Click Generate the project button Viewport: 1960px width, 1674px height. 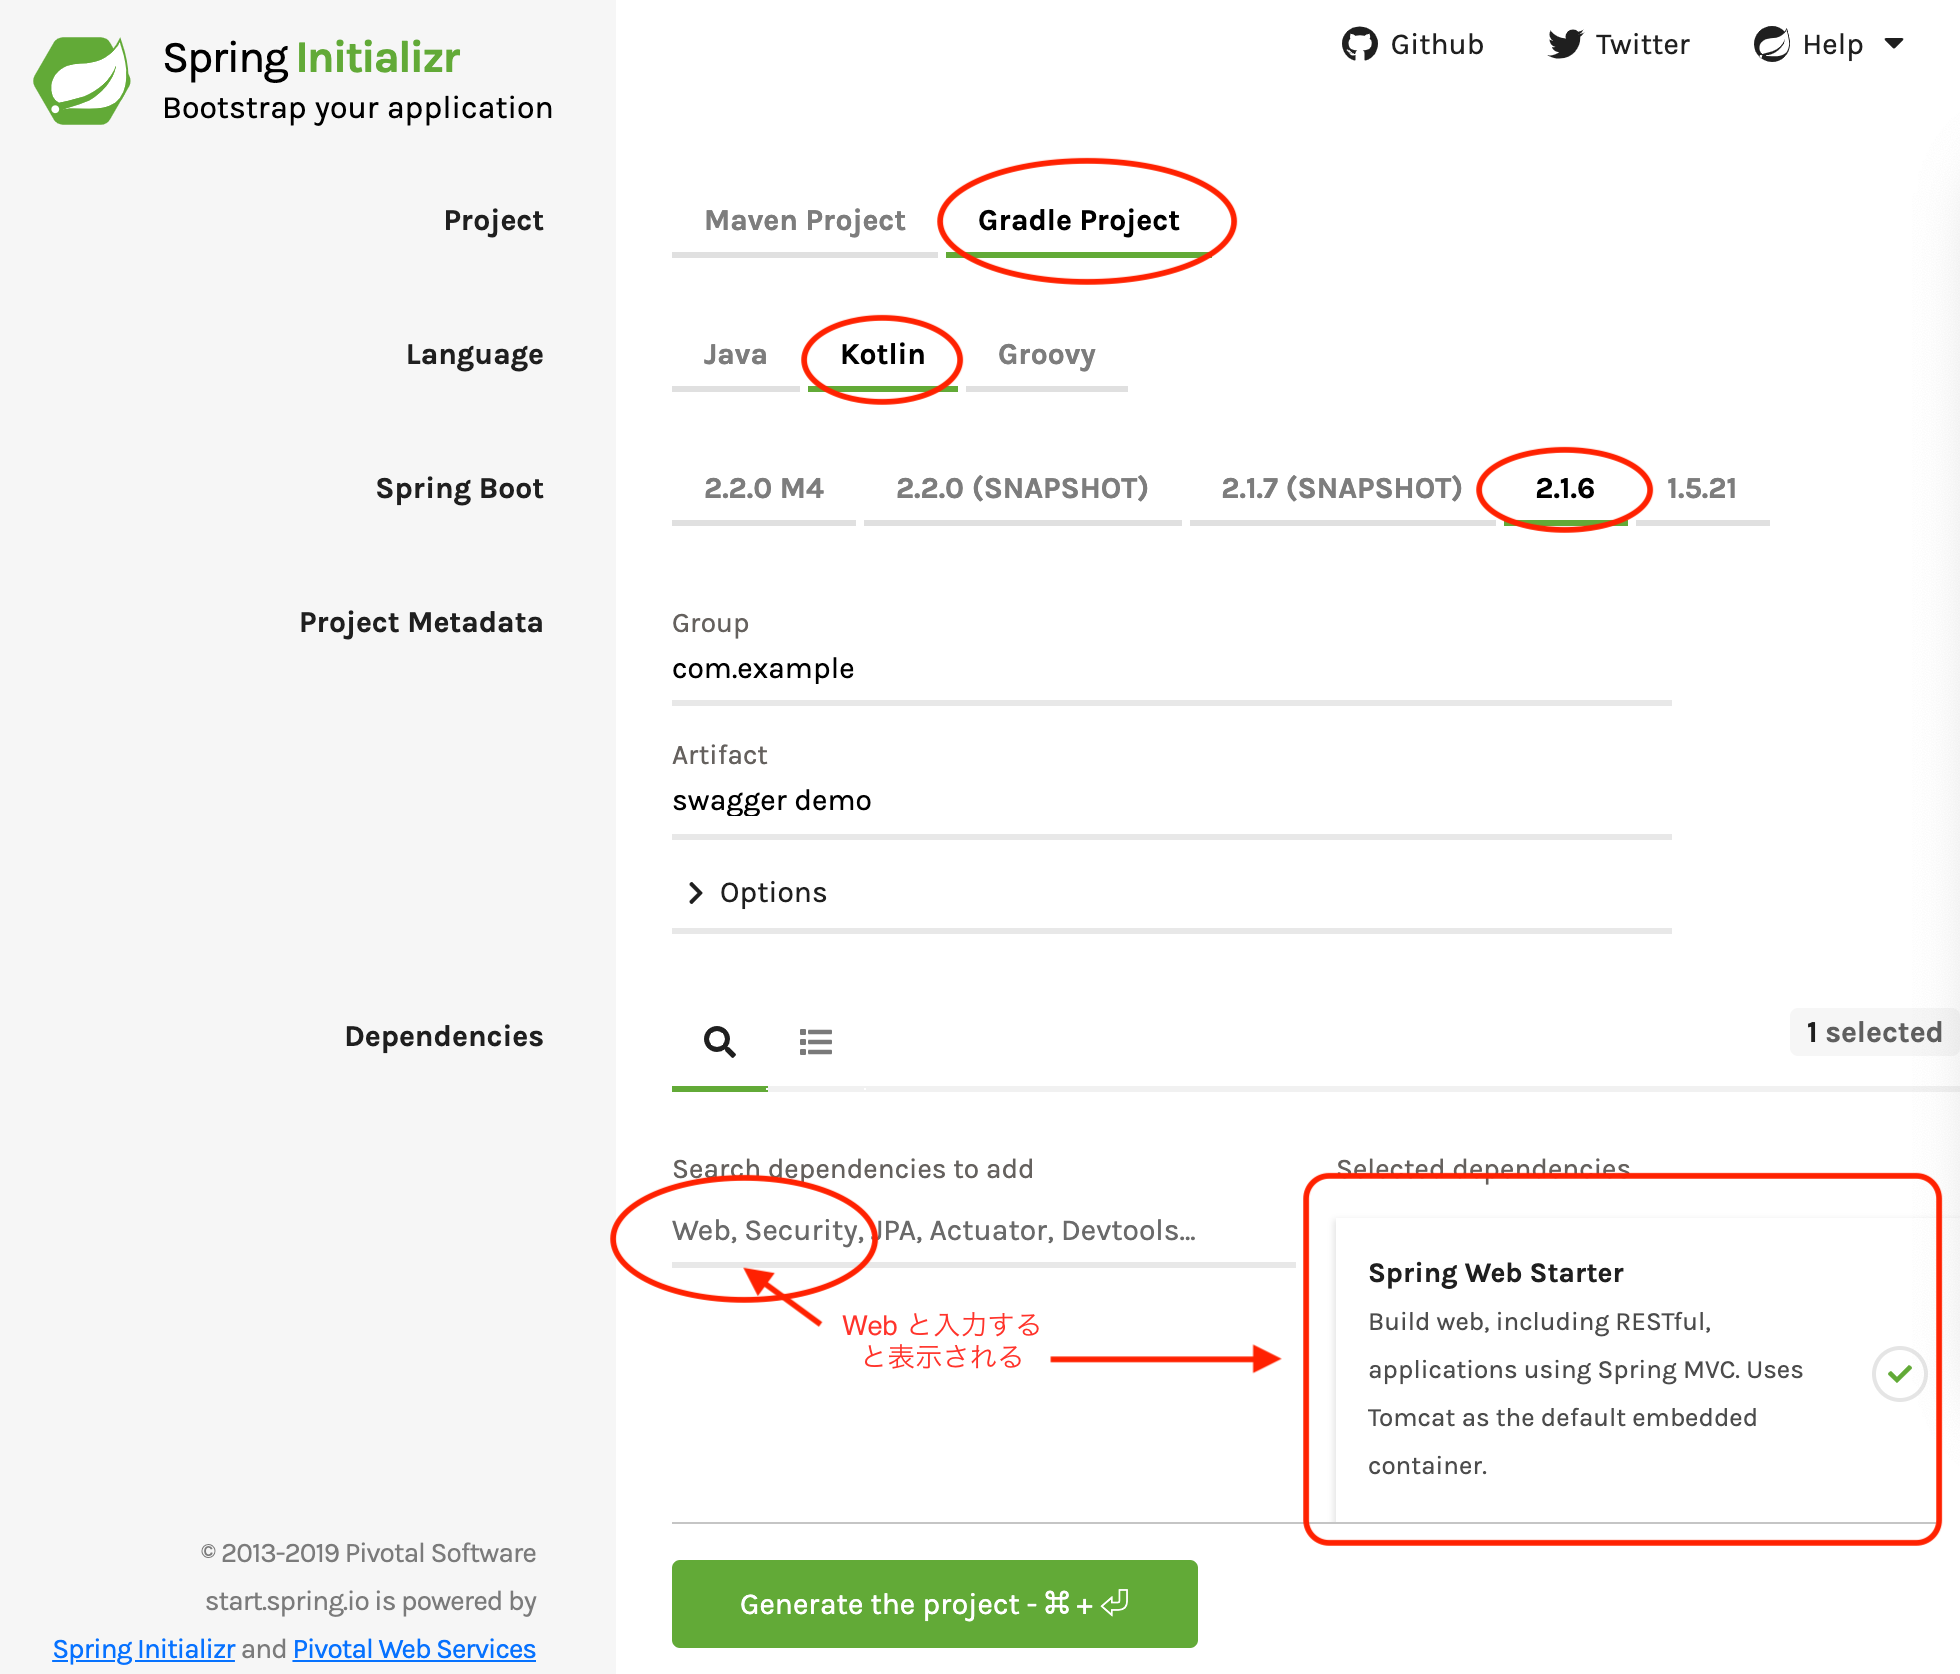(x=934, y=1603)
